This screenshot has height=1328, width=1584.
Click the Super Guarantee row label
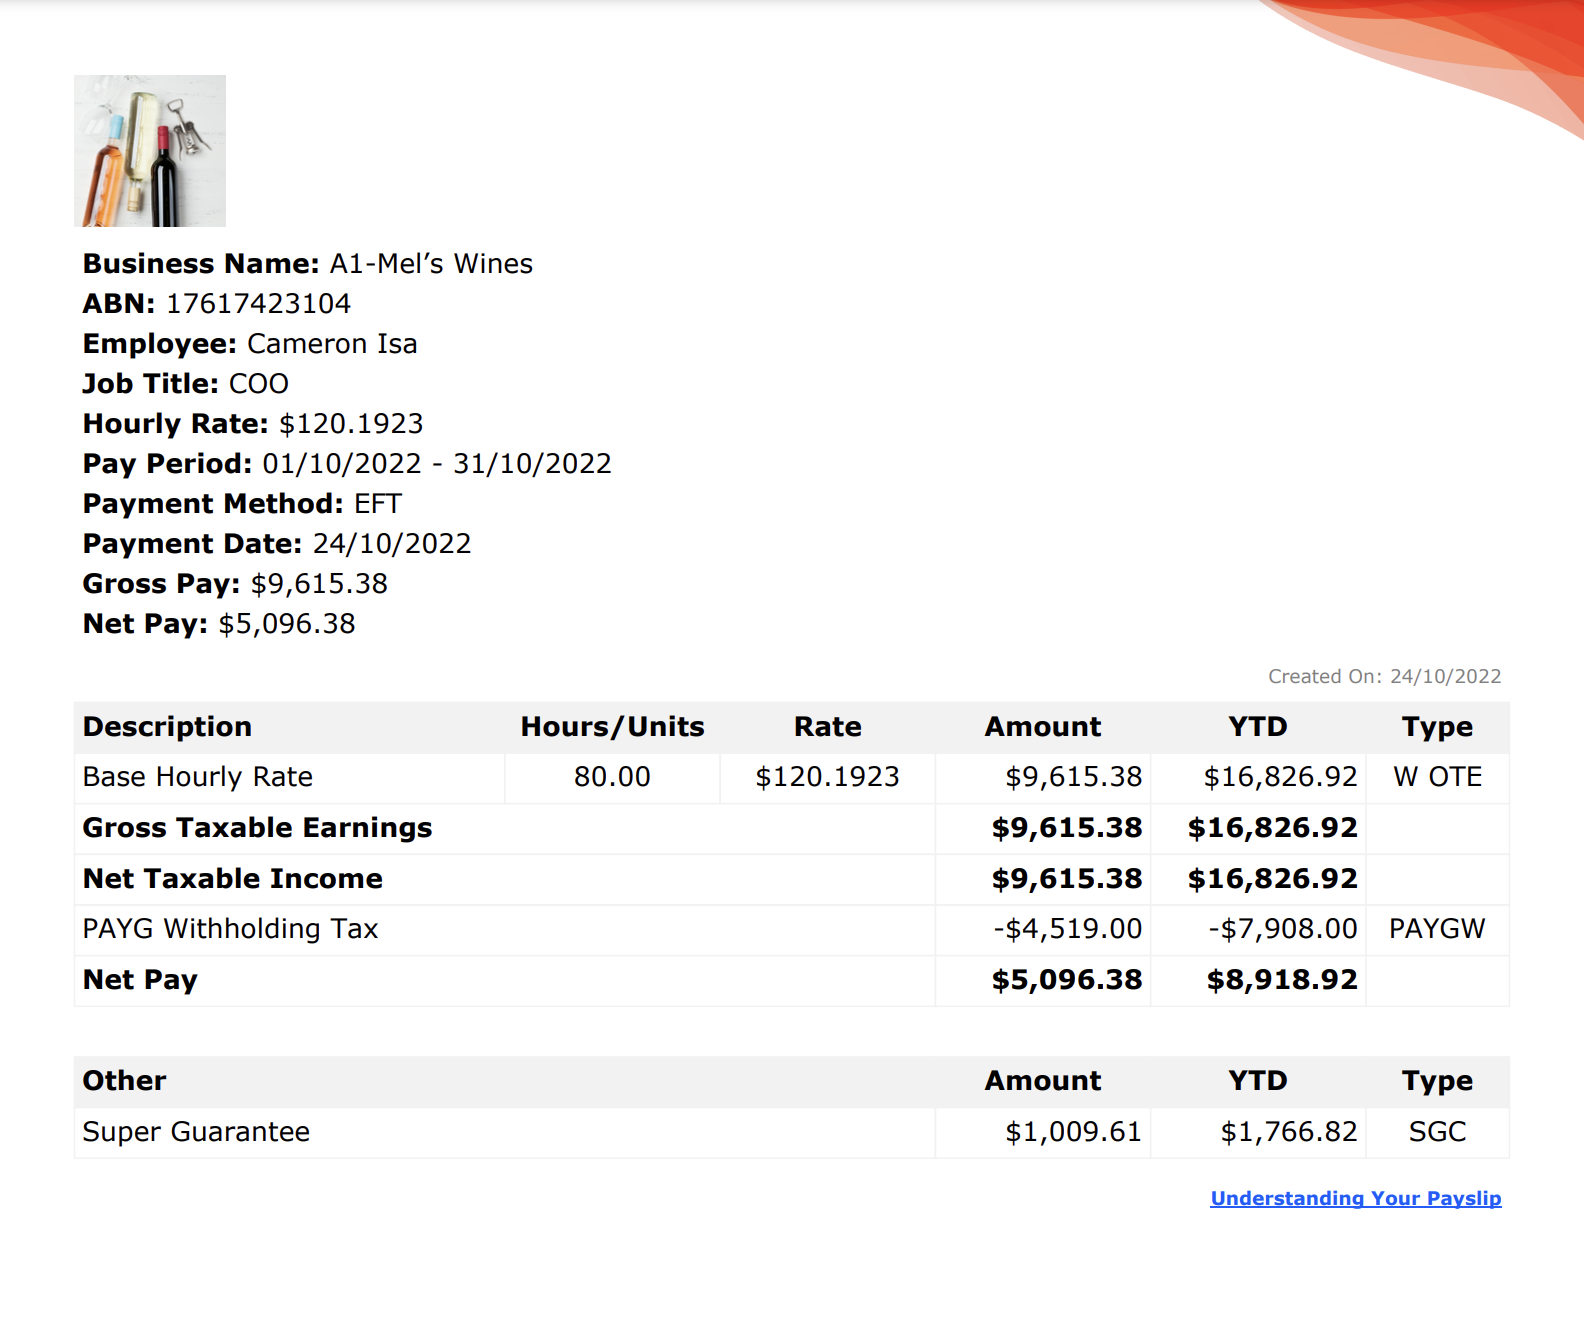[196, 1132]
